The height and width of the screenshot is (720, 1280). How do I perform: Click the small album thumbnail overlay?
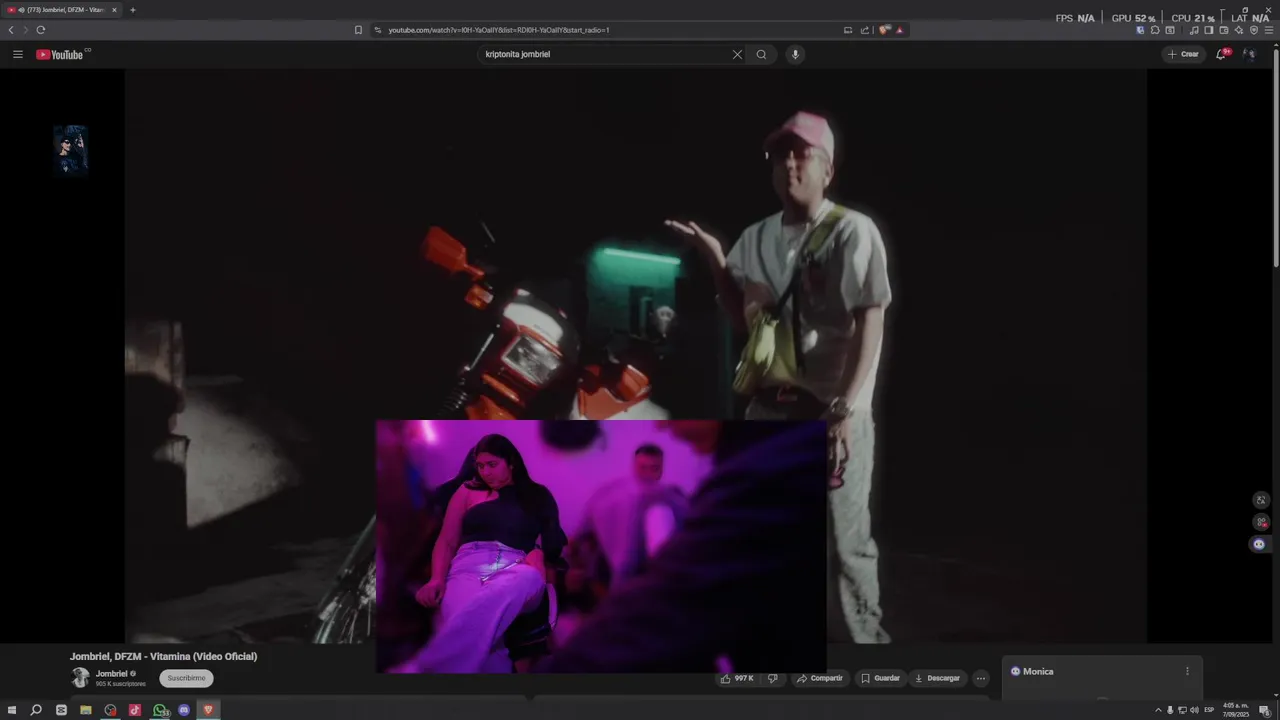coord(70,149)
